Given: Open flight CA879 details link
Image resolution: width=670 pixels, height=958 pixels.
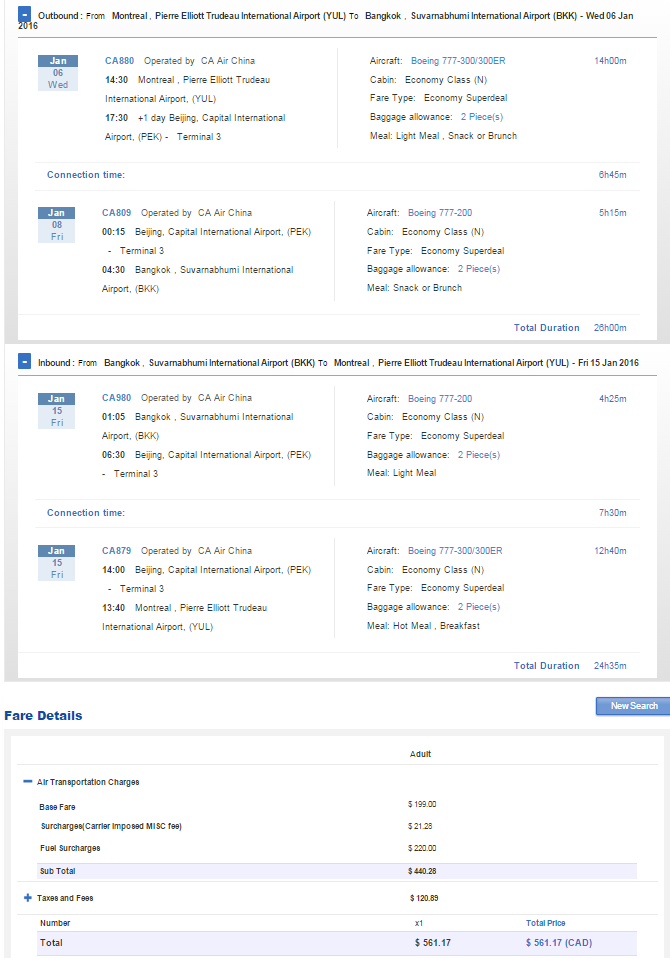Looking at the screenshot, I should pyautogui.click(x=116, y=550).
